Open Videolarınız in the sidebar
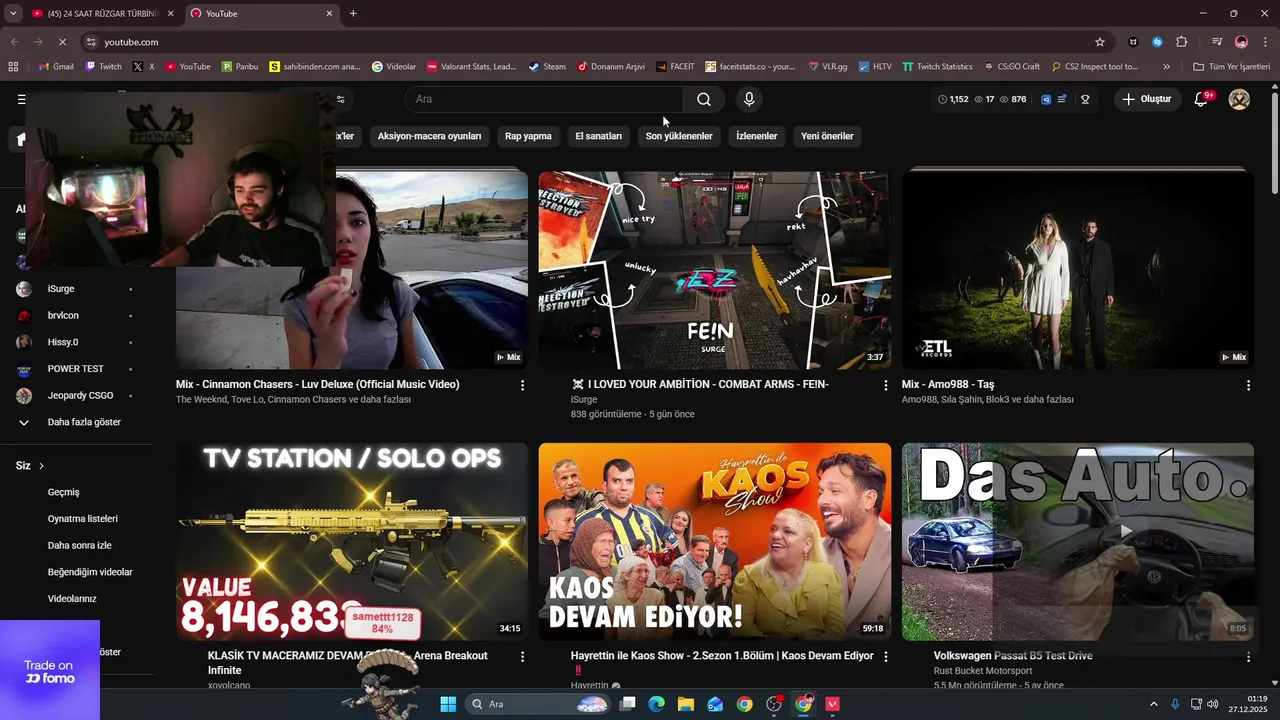The width and height of the screenshot is (1280, 720). 72,599
